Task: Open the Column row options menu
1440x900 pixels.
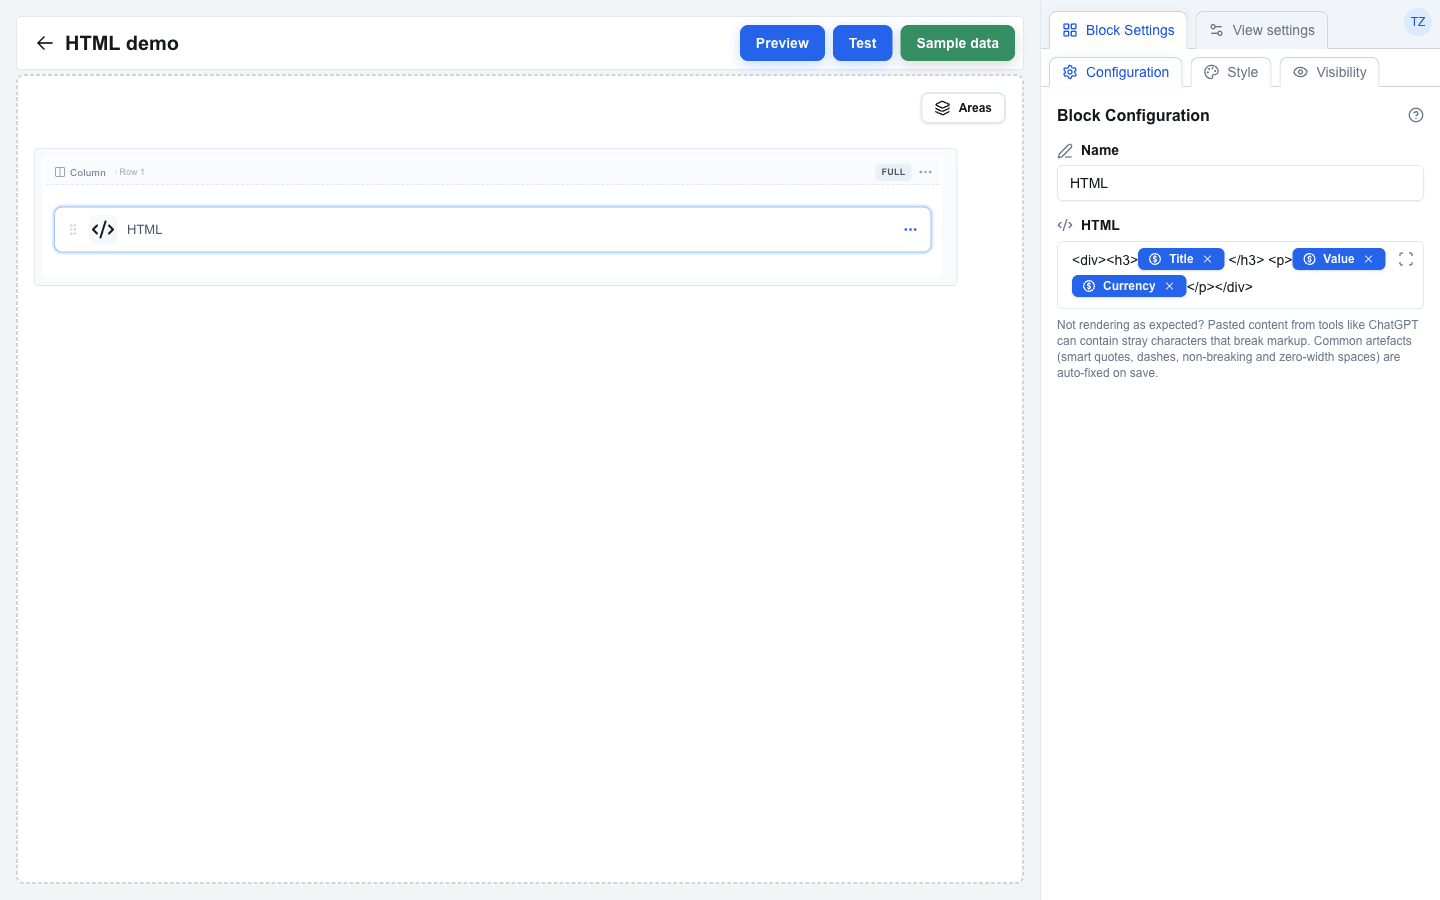Action: 926,172
